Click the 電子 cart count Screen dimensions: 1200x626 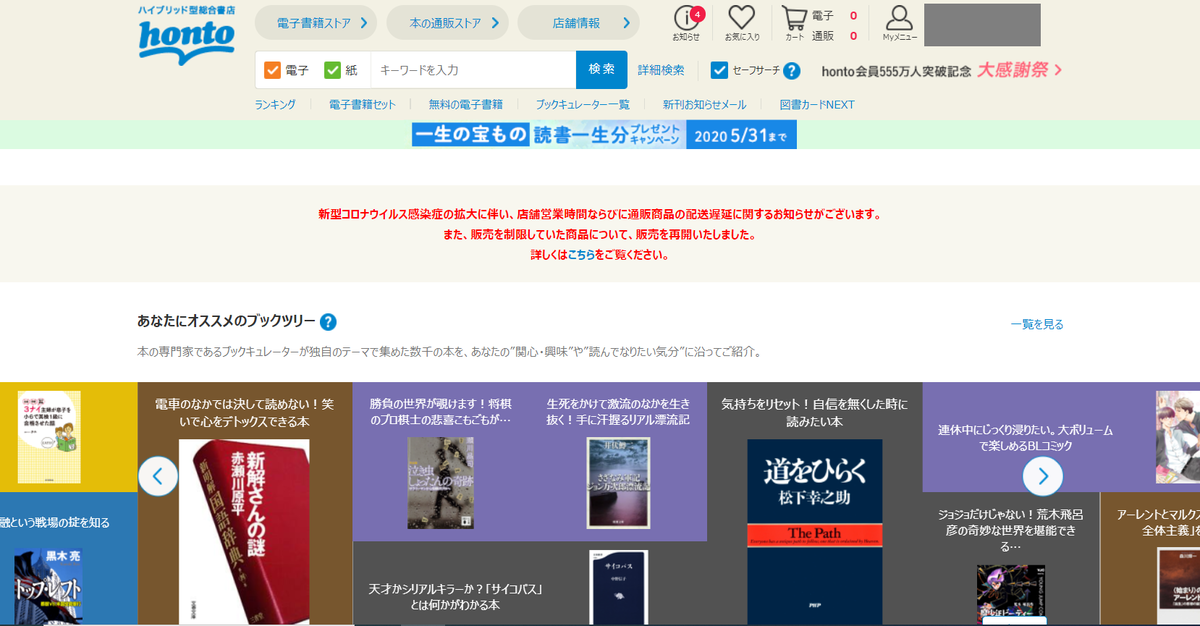coord(853,16)
